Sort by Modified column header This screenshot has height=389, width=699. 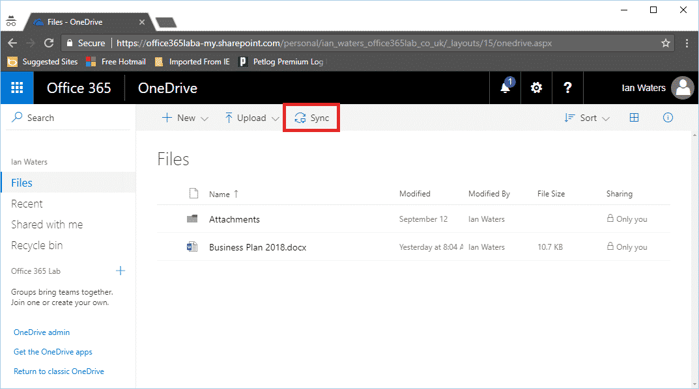pyautogui.click(x=415, y=194)
